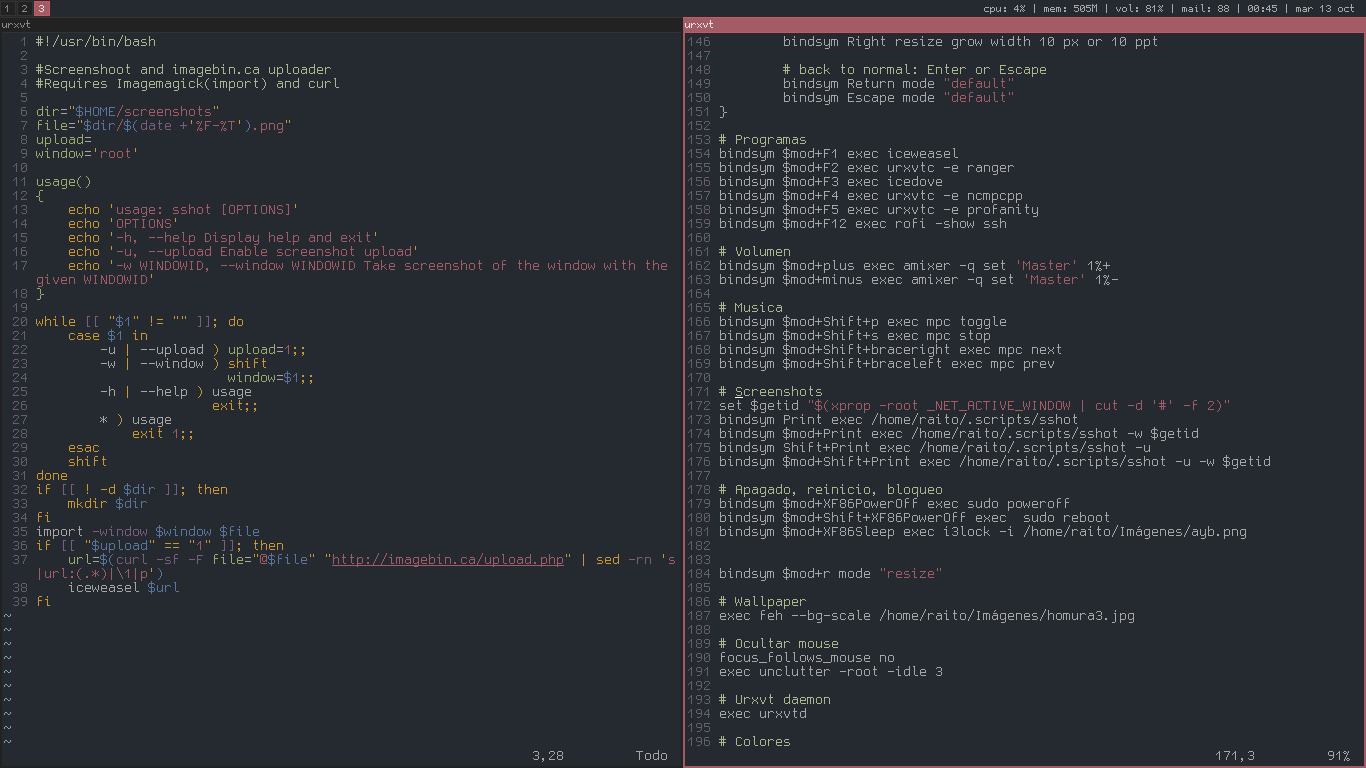Click the '# Screenshots' comment on line 171
The width and height of the screenshot is (1366, 768).
(770, 392)
